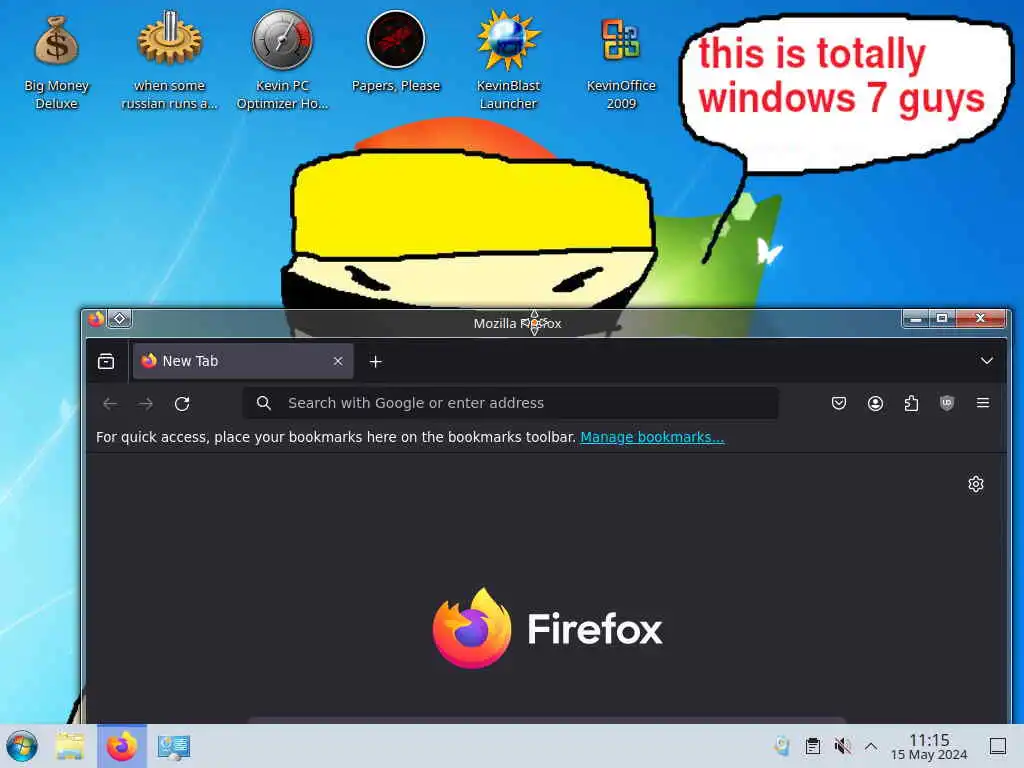This screenshot has width=1024, height=768.
Task: Open Firefox account menu
Action: (875, 403)
